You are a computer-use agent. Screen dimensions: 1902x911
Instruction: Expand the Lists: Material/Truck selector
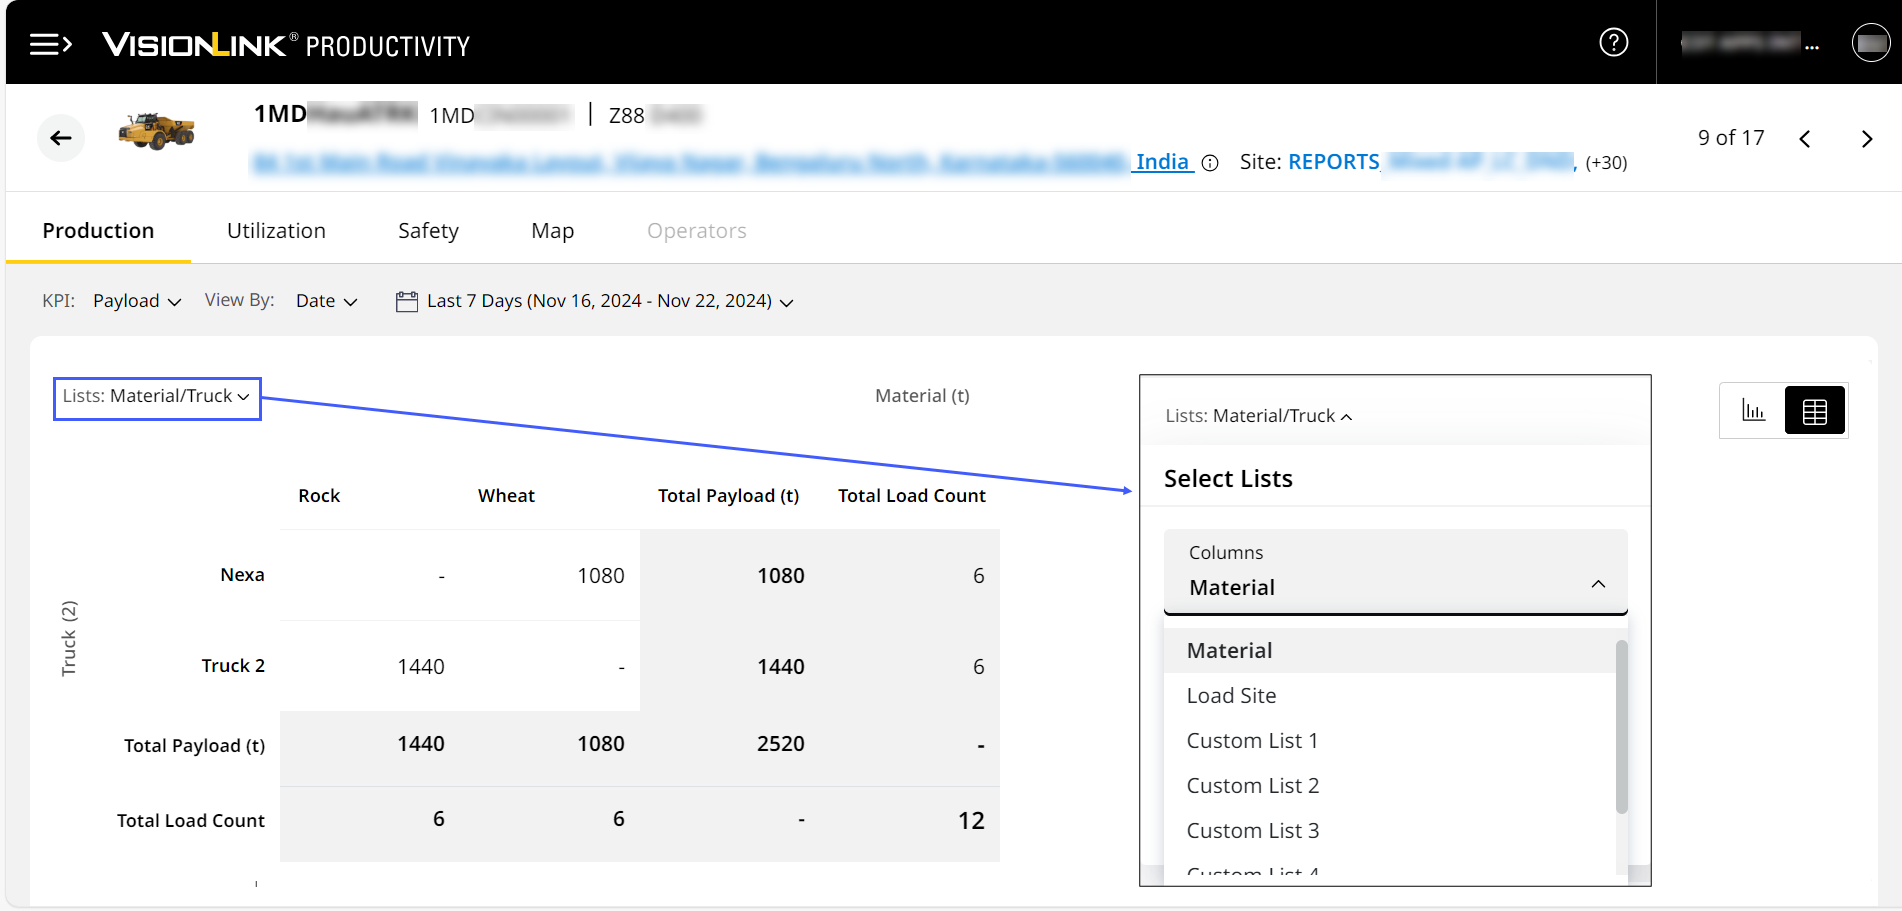(157, 397)
